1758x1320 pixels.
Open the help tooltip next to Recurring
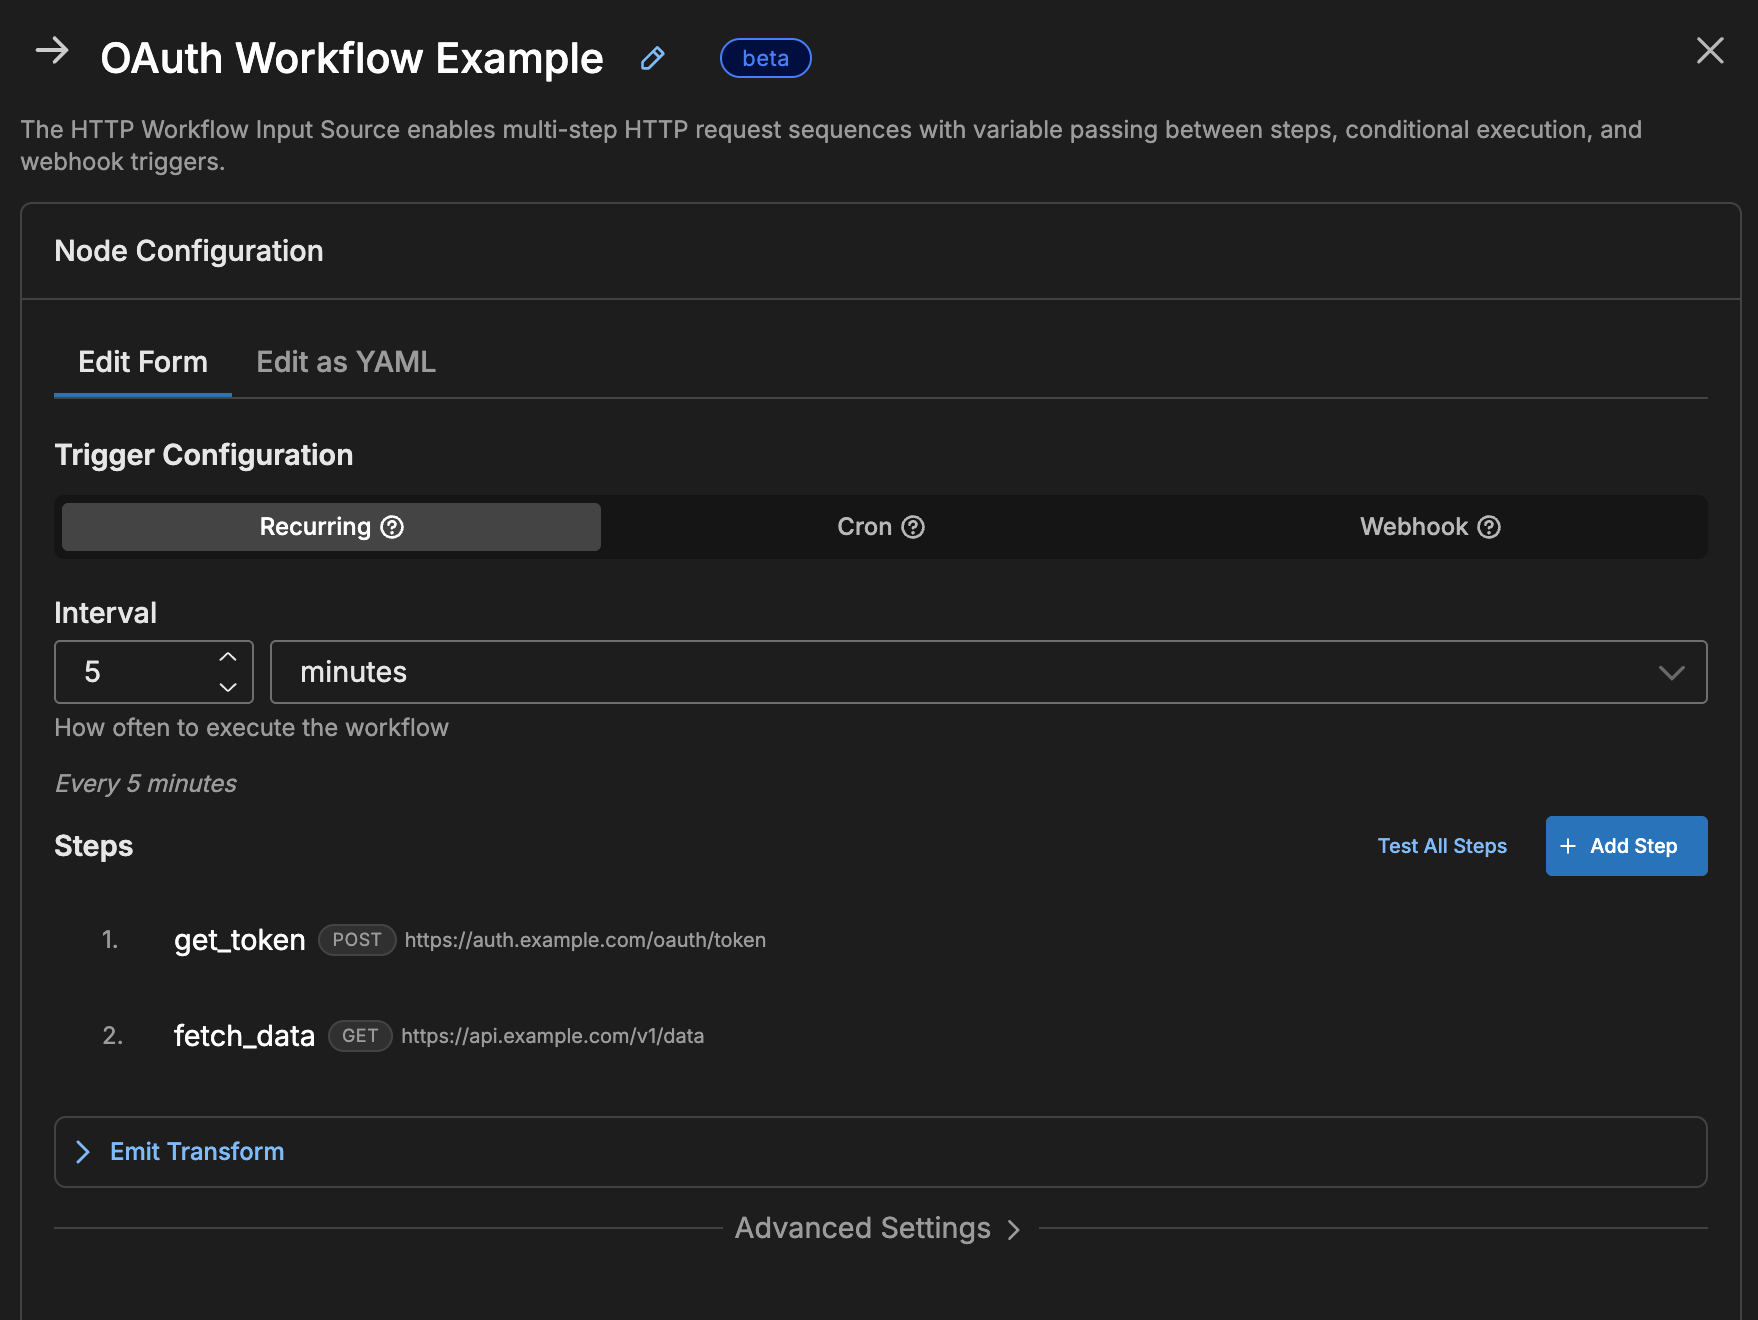pos(392,526)
